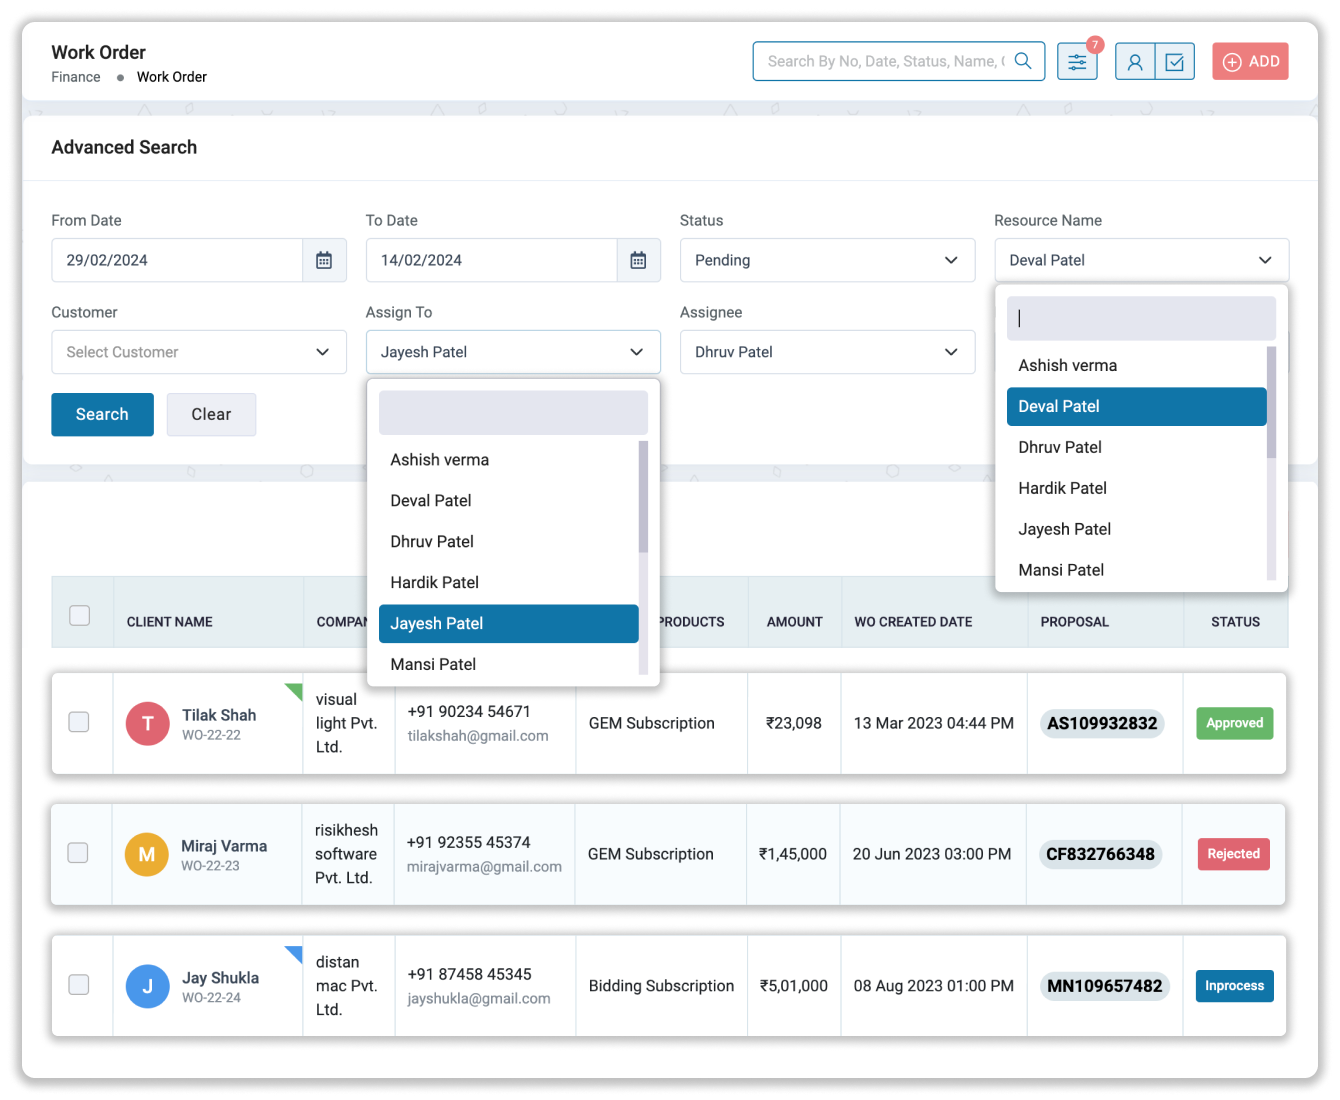The height and width of the screenshot is (1100, 1340).
Task: Click the Clear button
Action: [x=211, y=414]
